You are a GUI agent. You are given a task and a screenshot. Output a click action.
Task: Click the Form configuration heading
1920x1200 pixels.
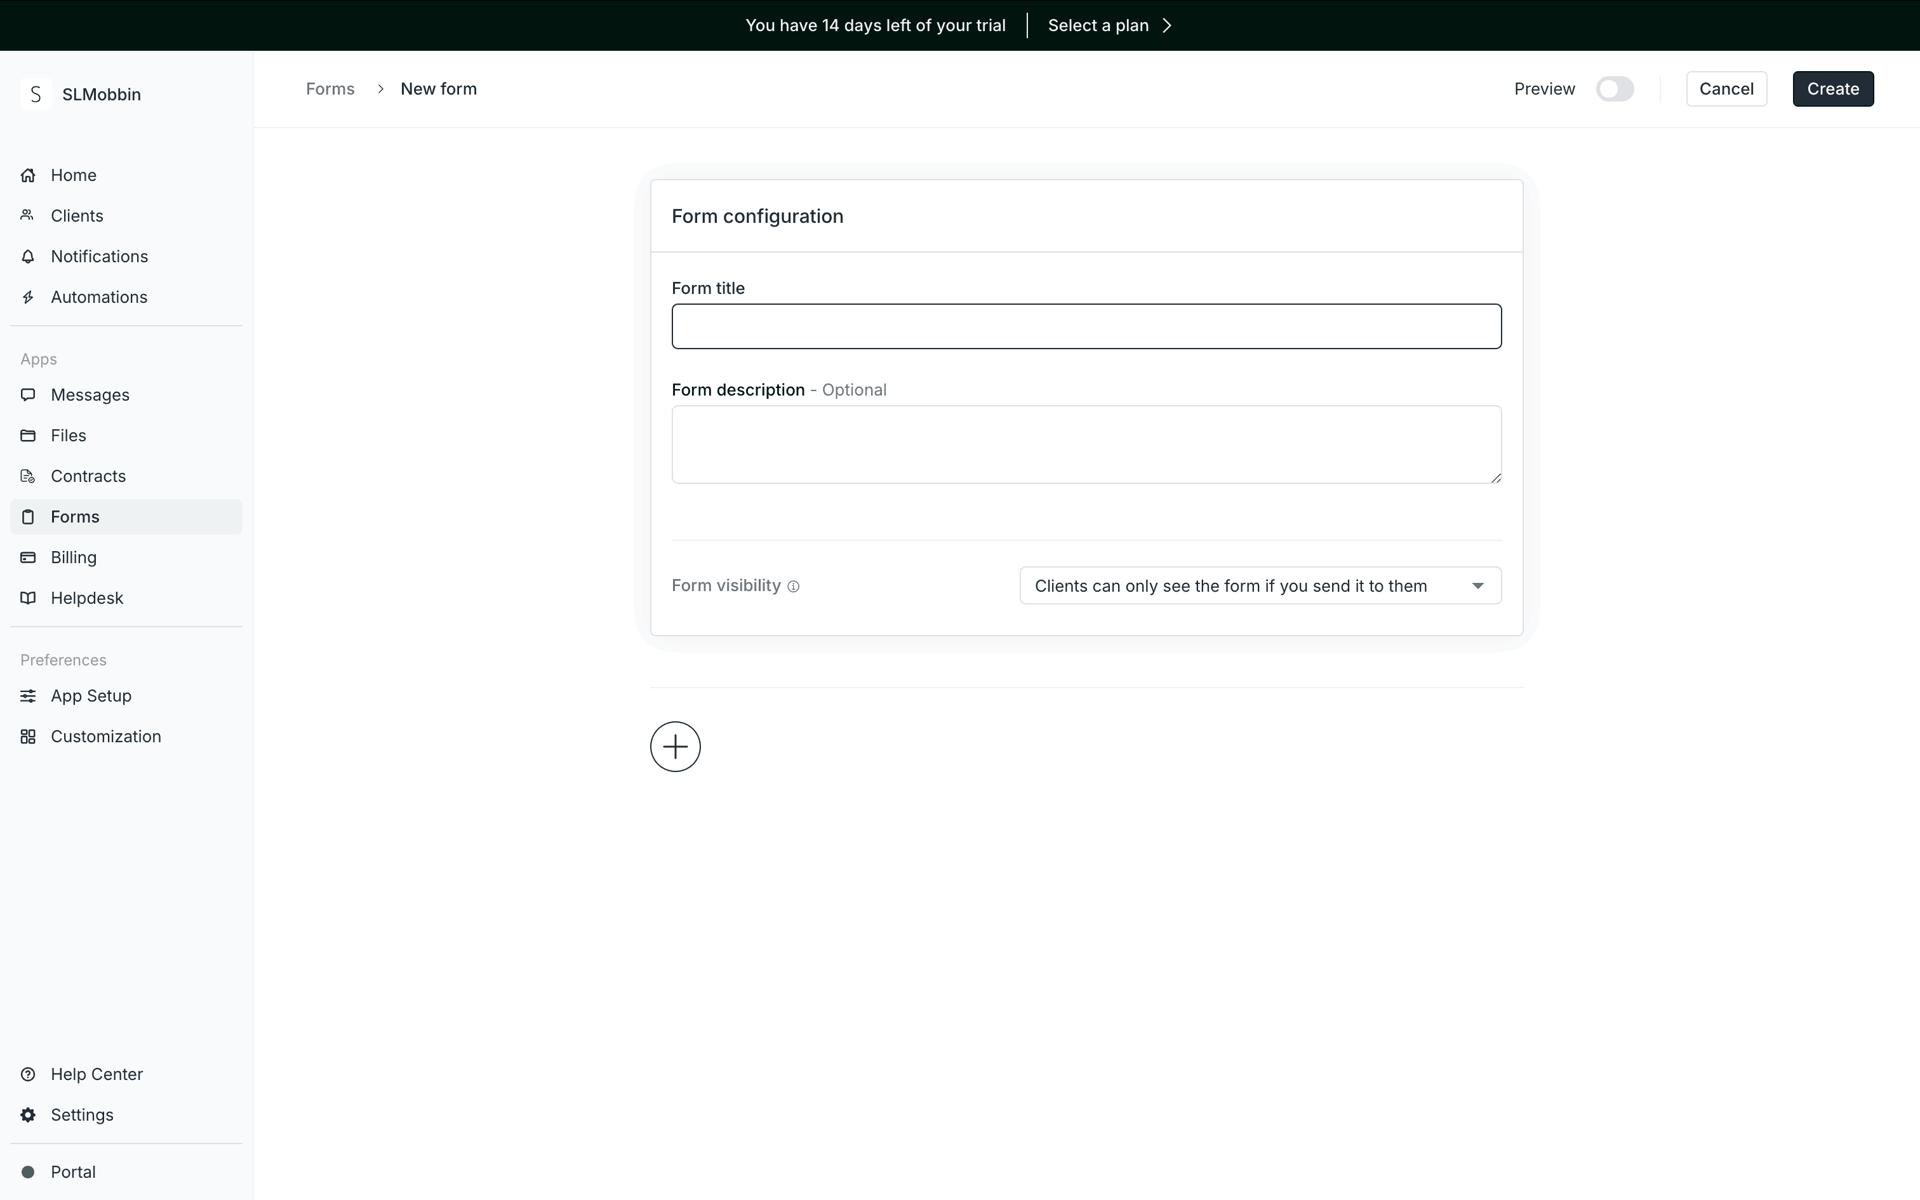click(757, 217)
